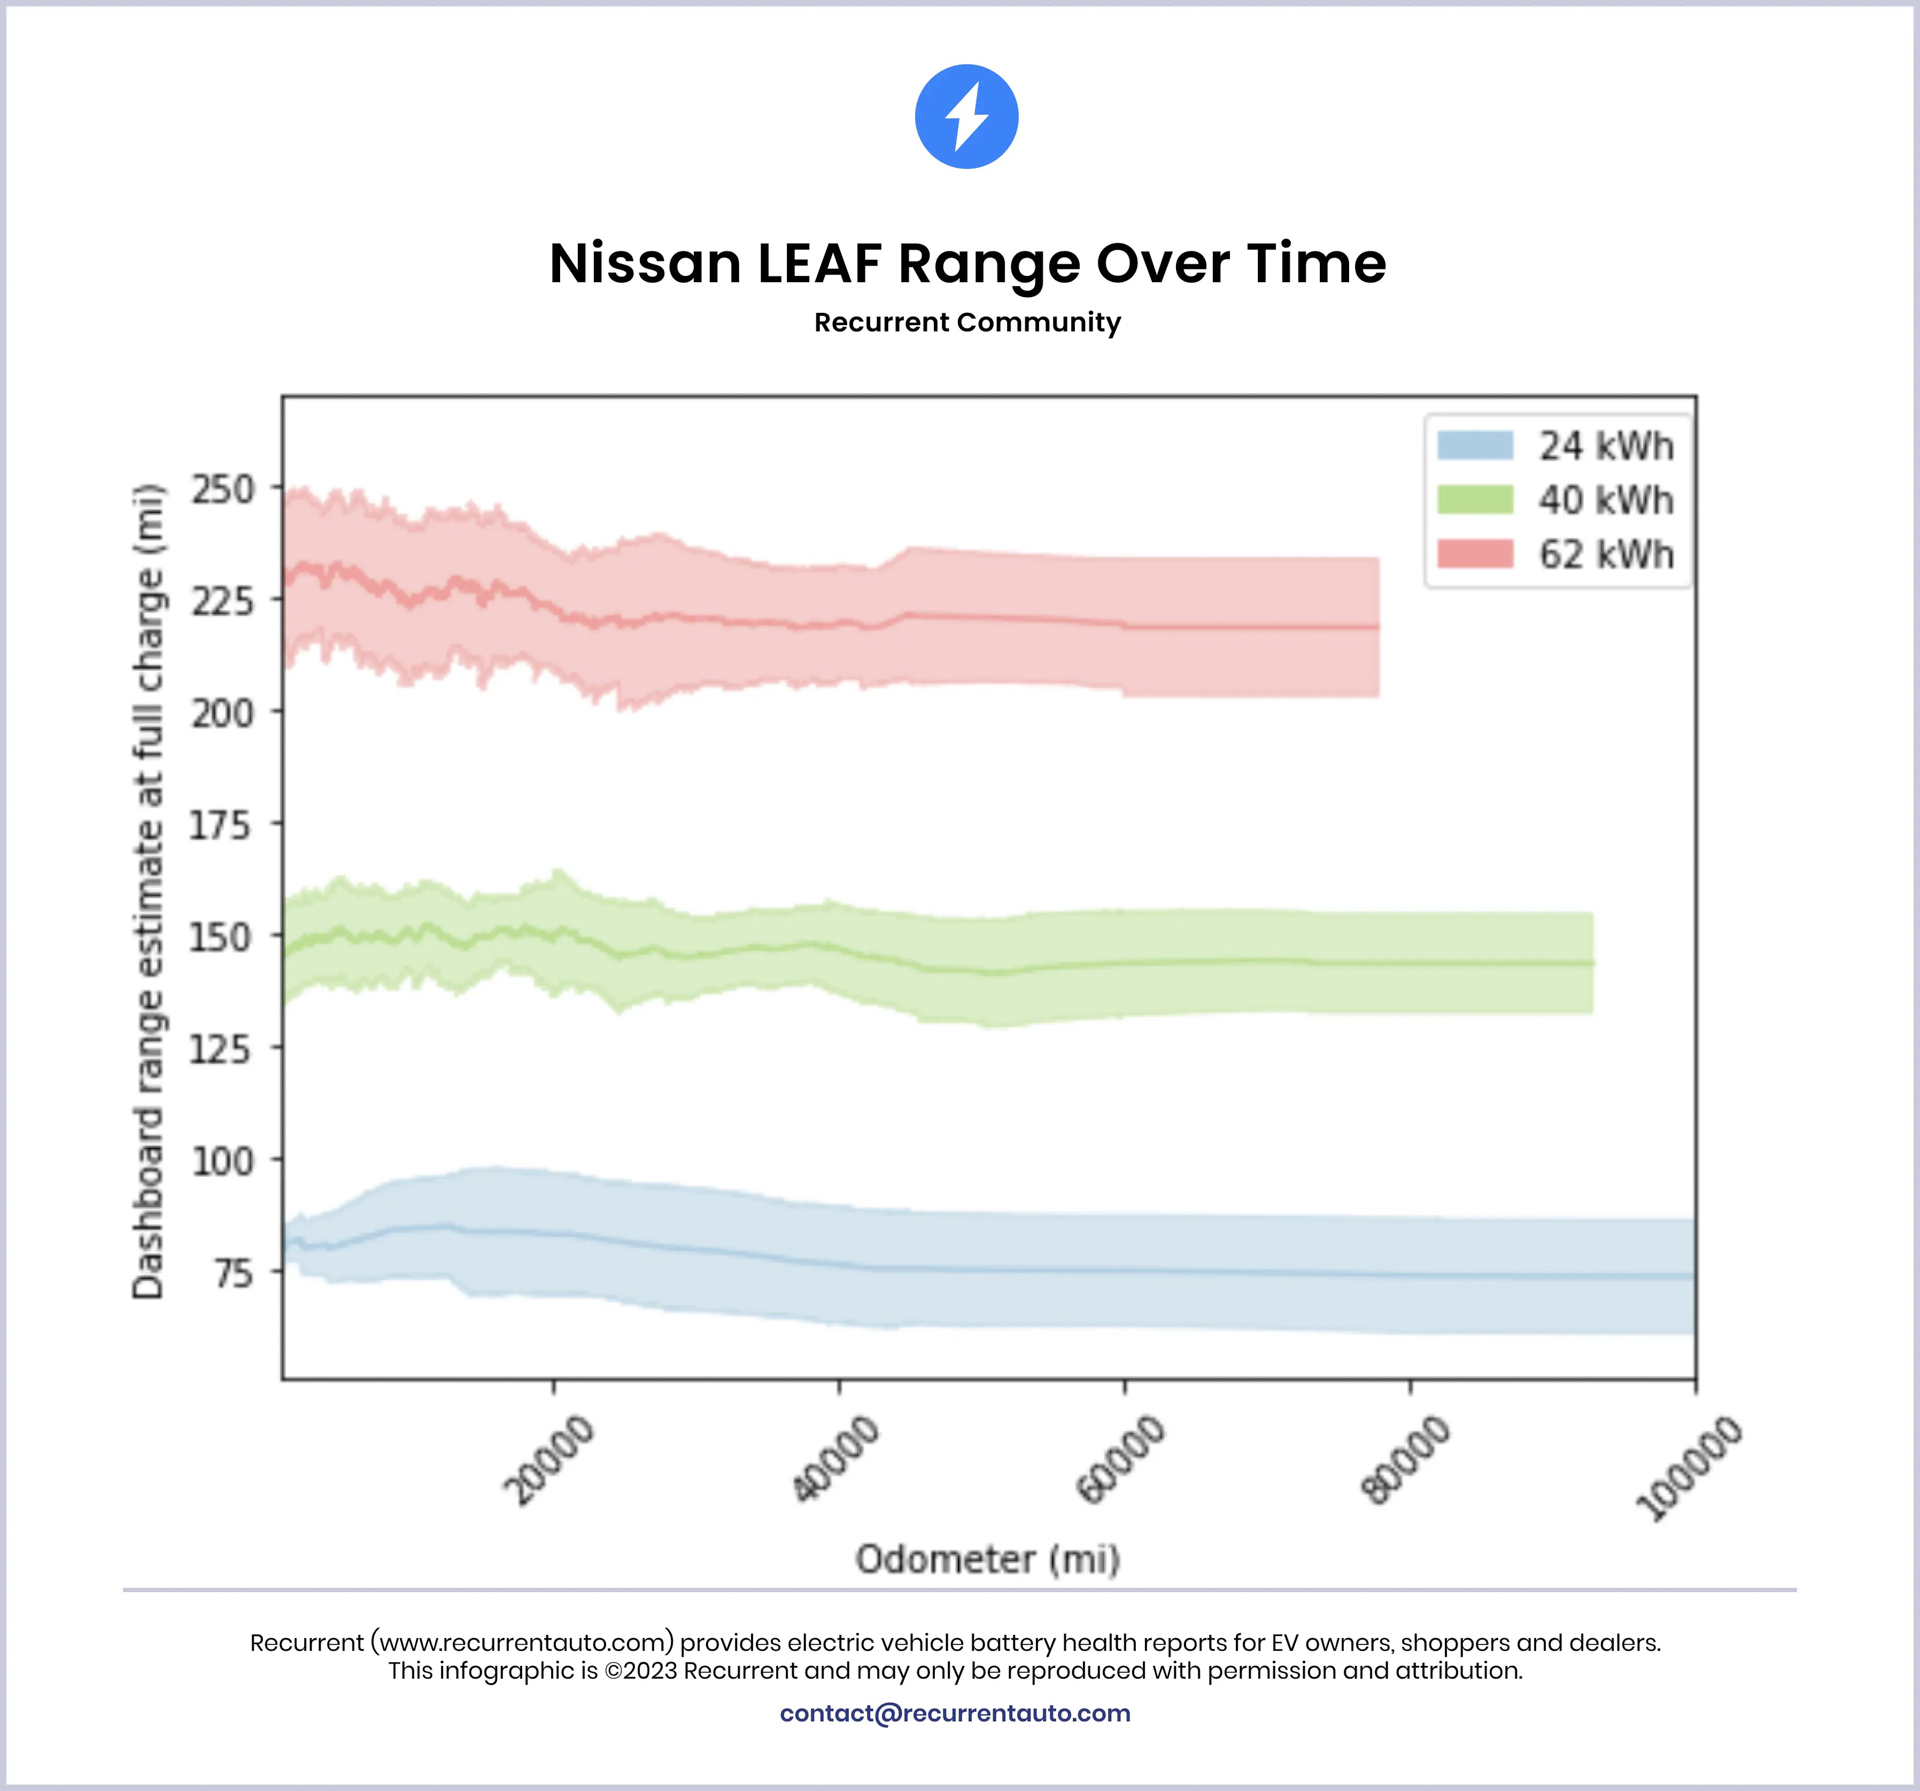Click the 'Dashboard range estimate' y-axis label
This screenshot has height=1791, width=1920.
[148, 890]
